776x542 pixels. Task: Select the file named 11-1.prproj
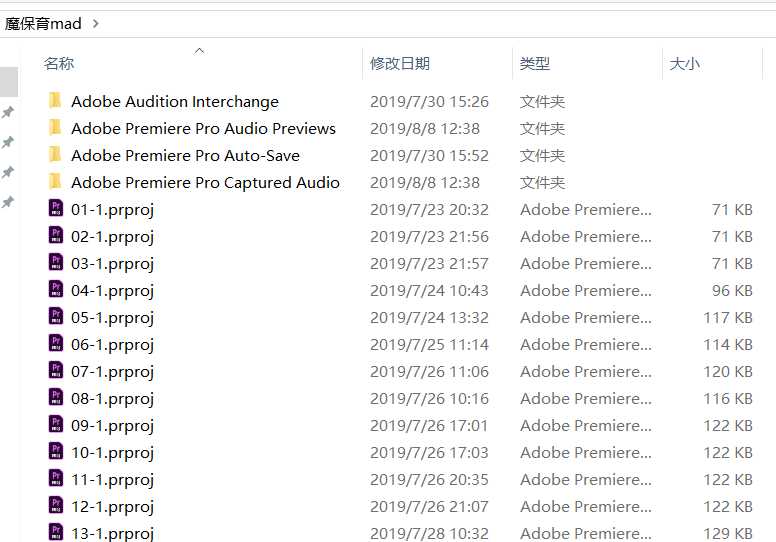(112, 480)
